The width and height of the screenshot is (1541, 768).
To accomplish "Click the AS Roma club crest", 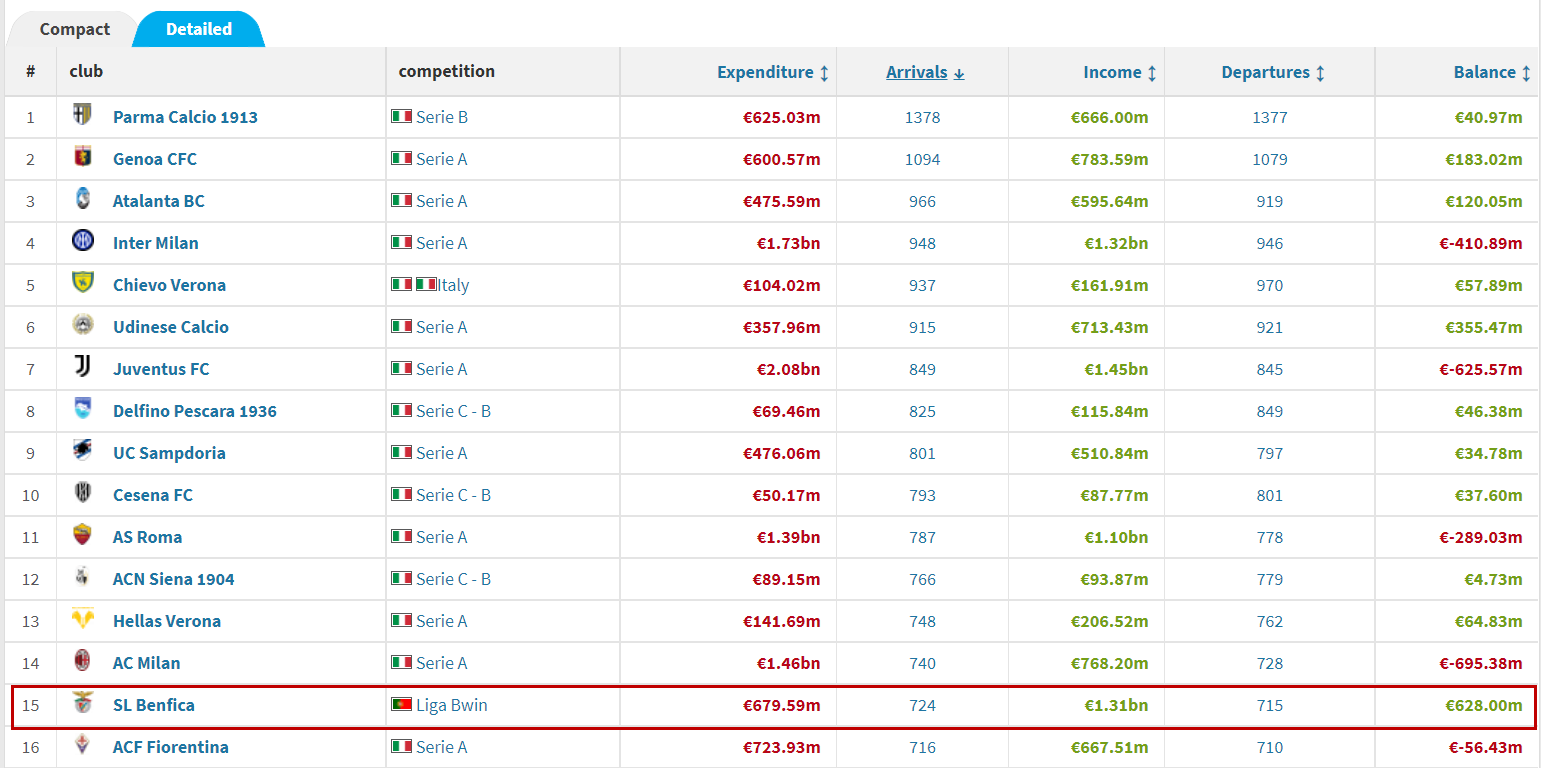I will point(82,535).
